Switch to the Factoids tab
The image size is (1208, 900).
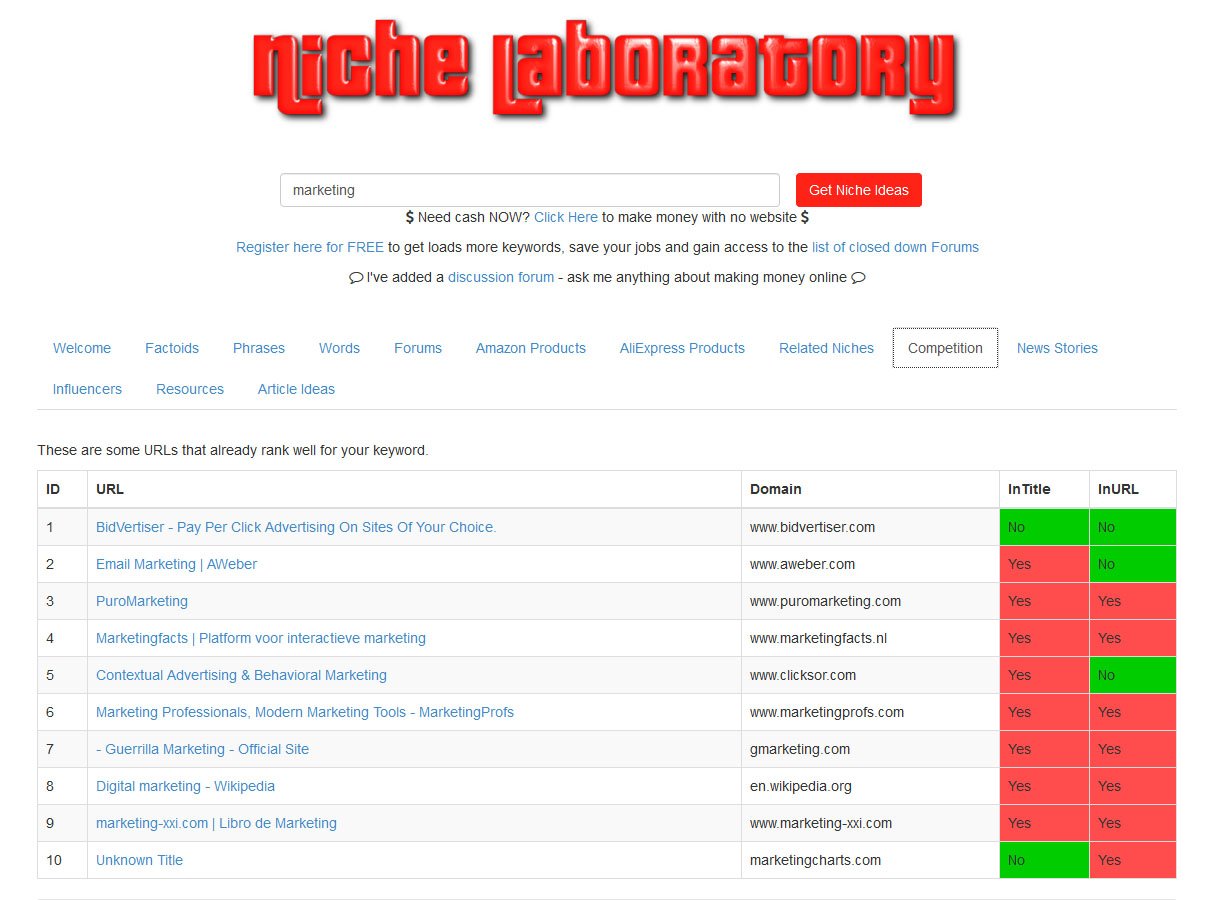[x=172, y=348]
